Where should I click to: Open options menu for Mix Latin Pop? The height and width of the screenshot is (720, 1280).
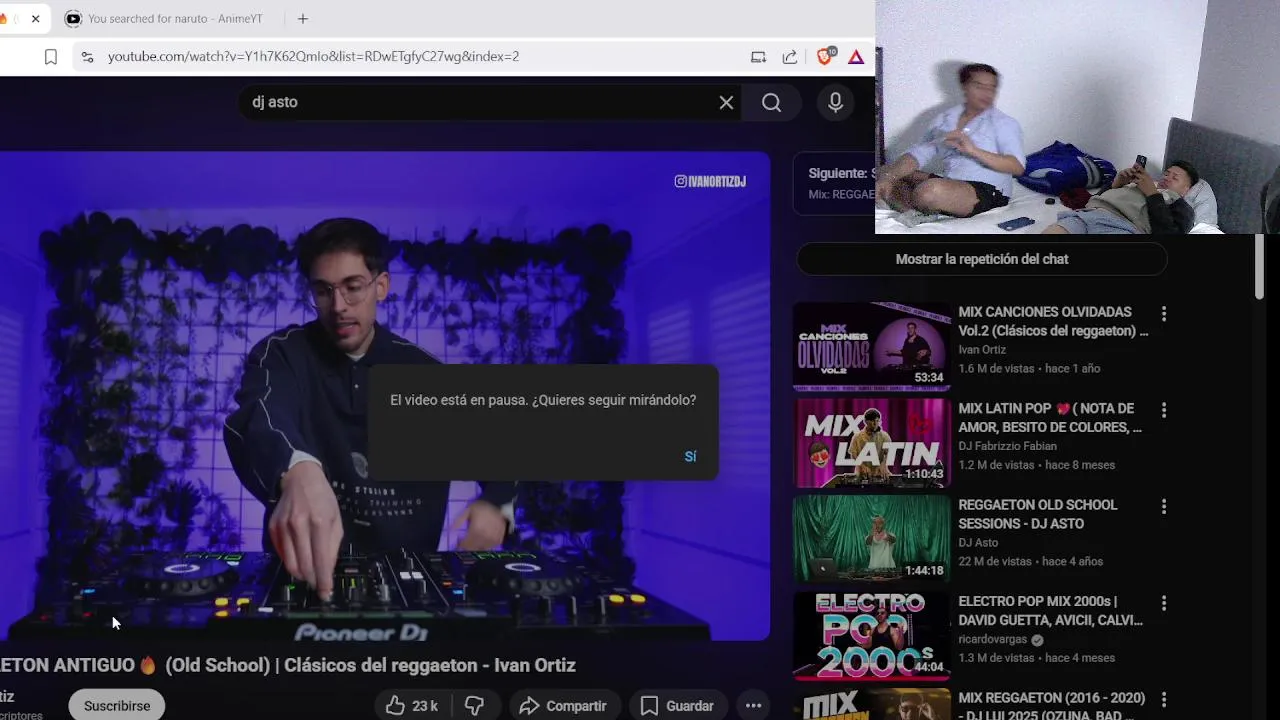pyautogui.click(x=1163, y=410)
